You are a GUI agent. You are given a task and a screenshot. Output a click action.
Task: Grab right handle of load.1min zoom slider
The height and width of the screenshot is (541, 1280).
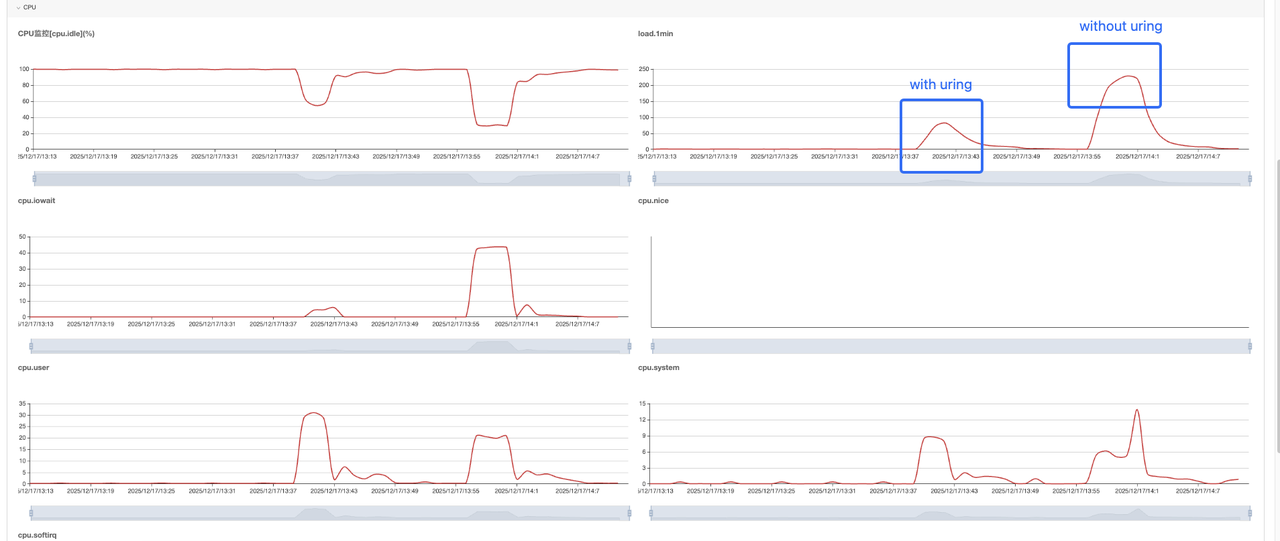[1250, 178]
